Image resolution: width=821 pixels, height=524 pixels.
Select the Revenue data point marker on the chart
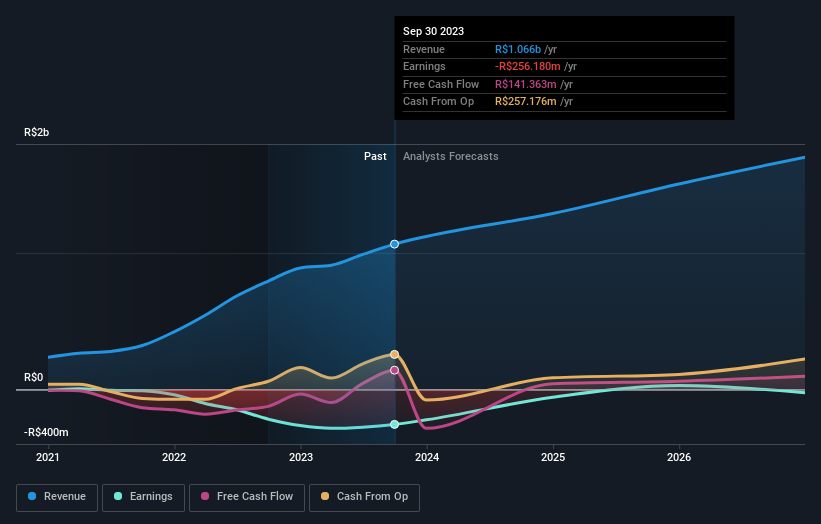click(x=395, y=244)
